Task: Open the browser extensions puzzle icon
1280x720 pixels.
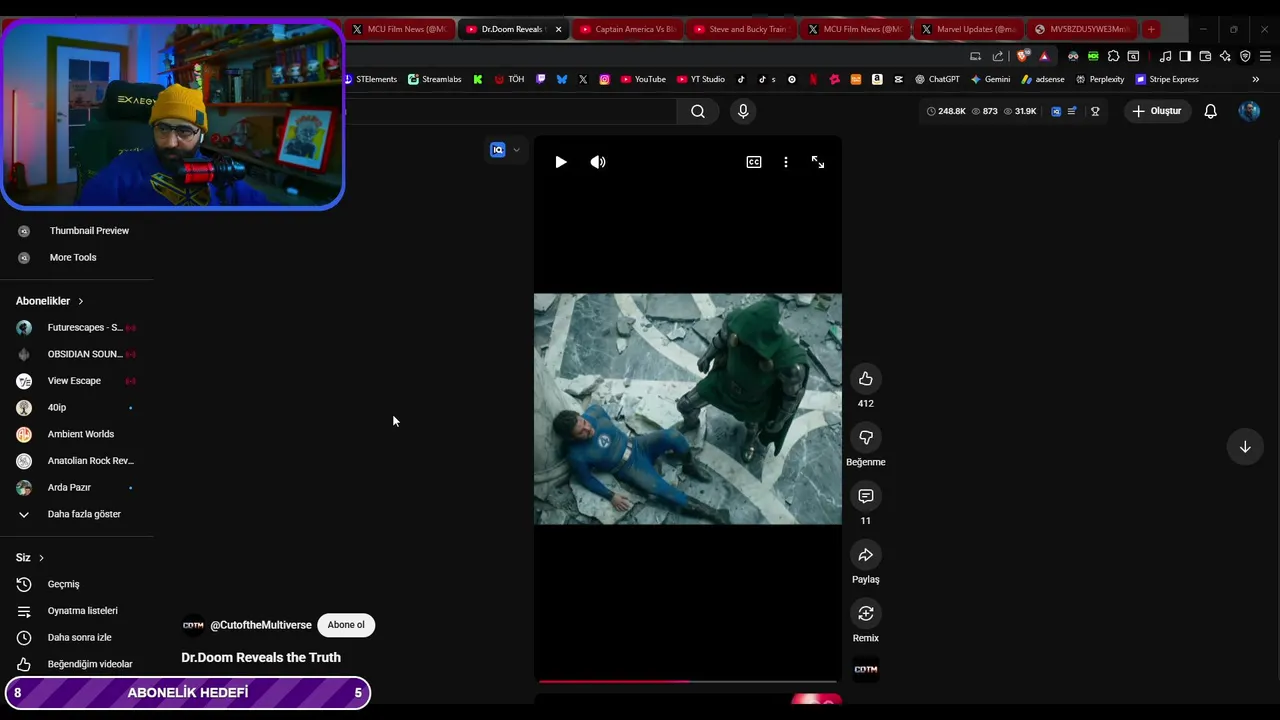Action: click(x=1113, y=56)
